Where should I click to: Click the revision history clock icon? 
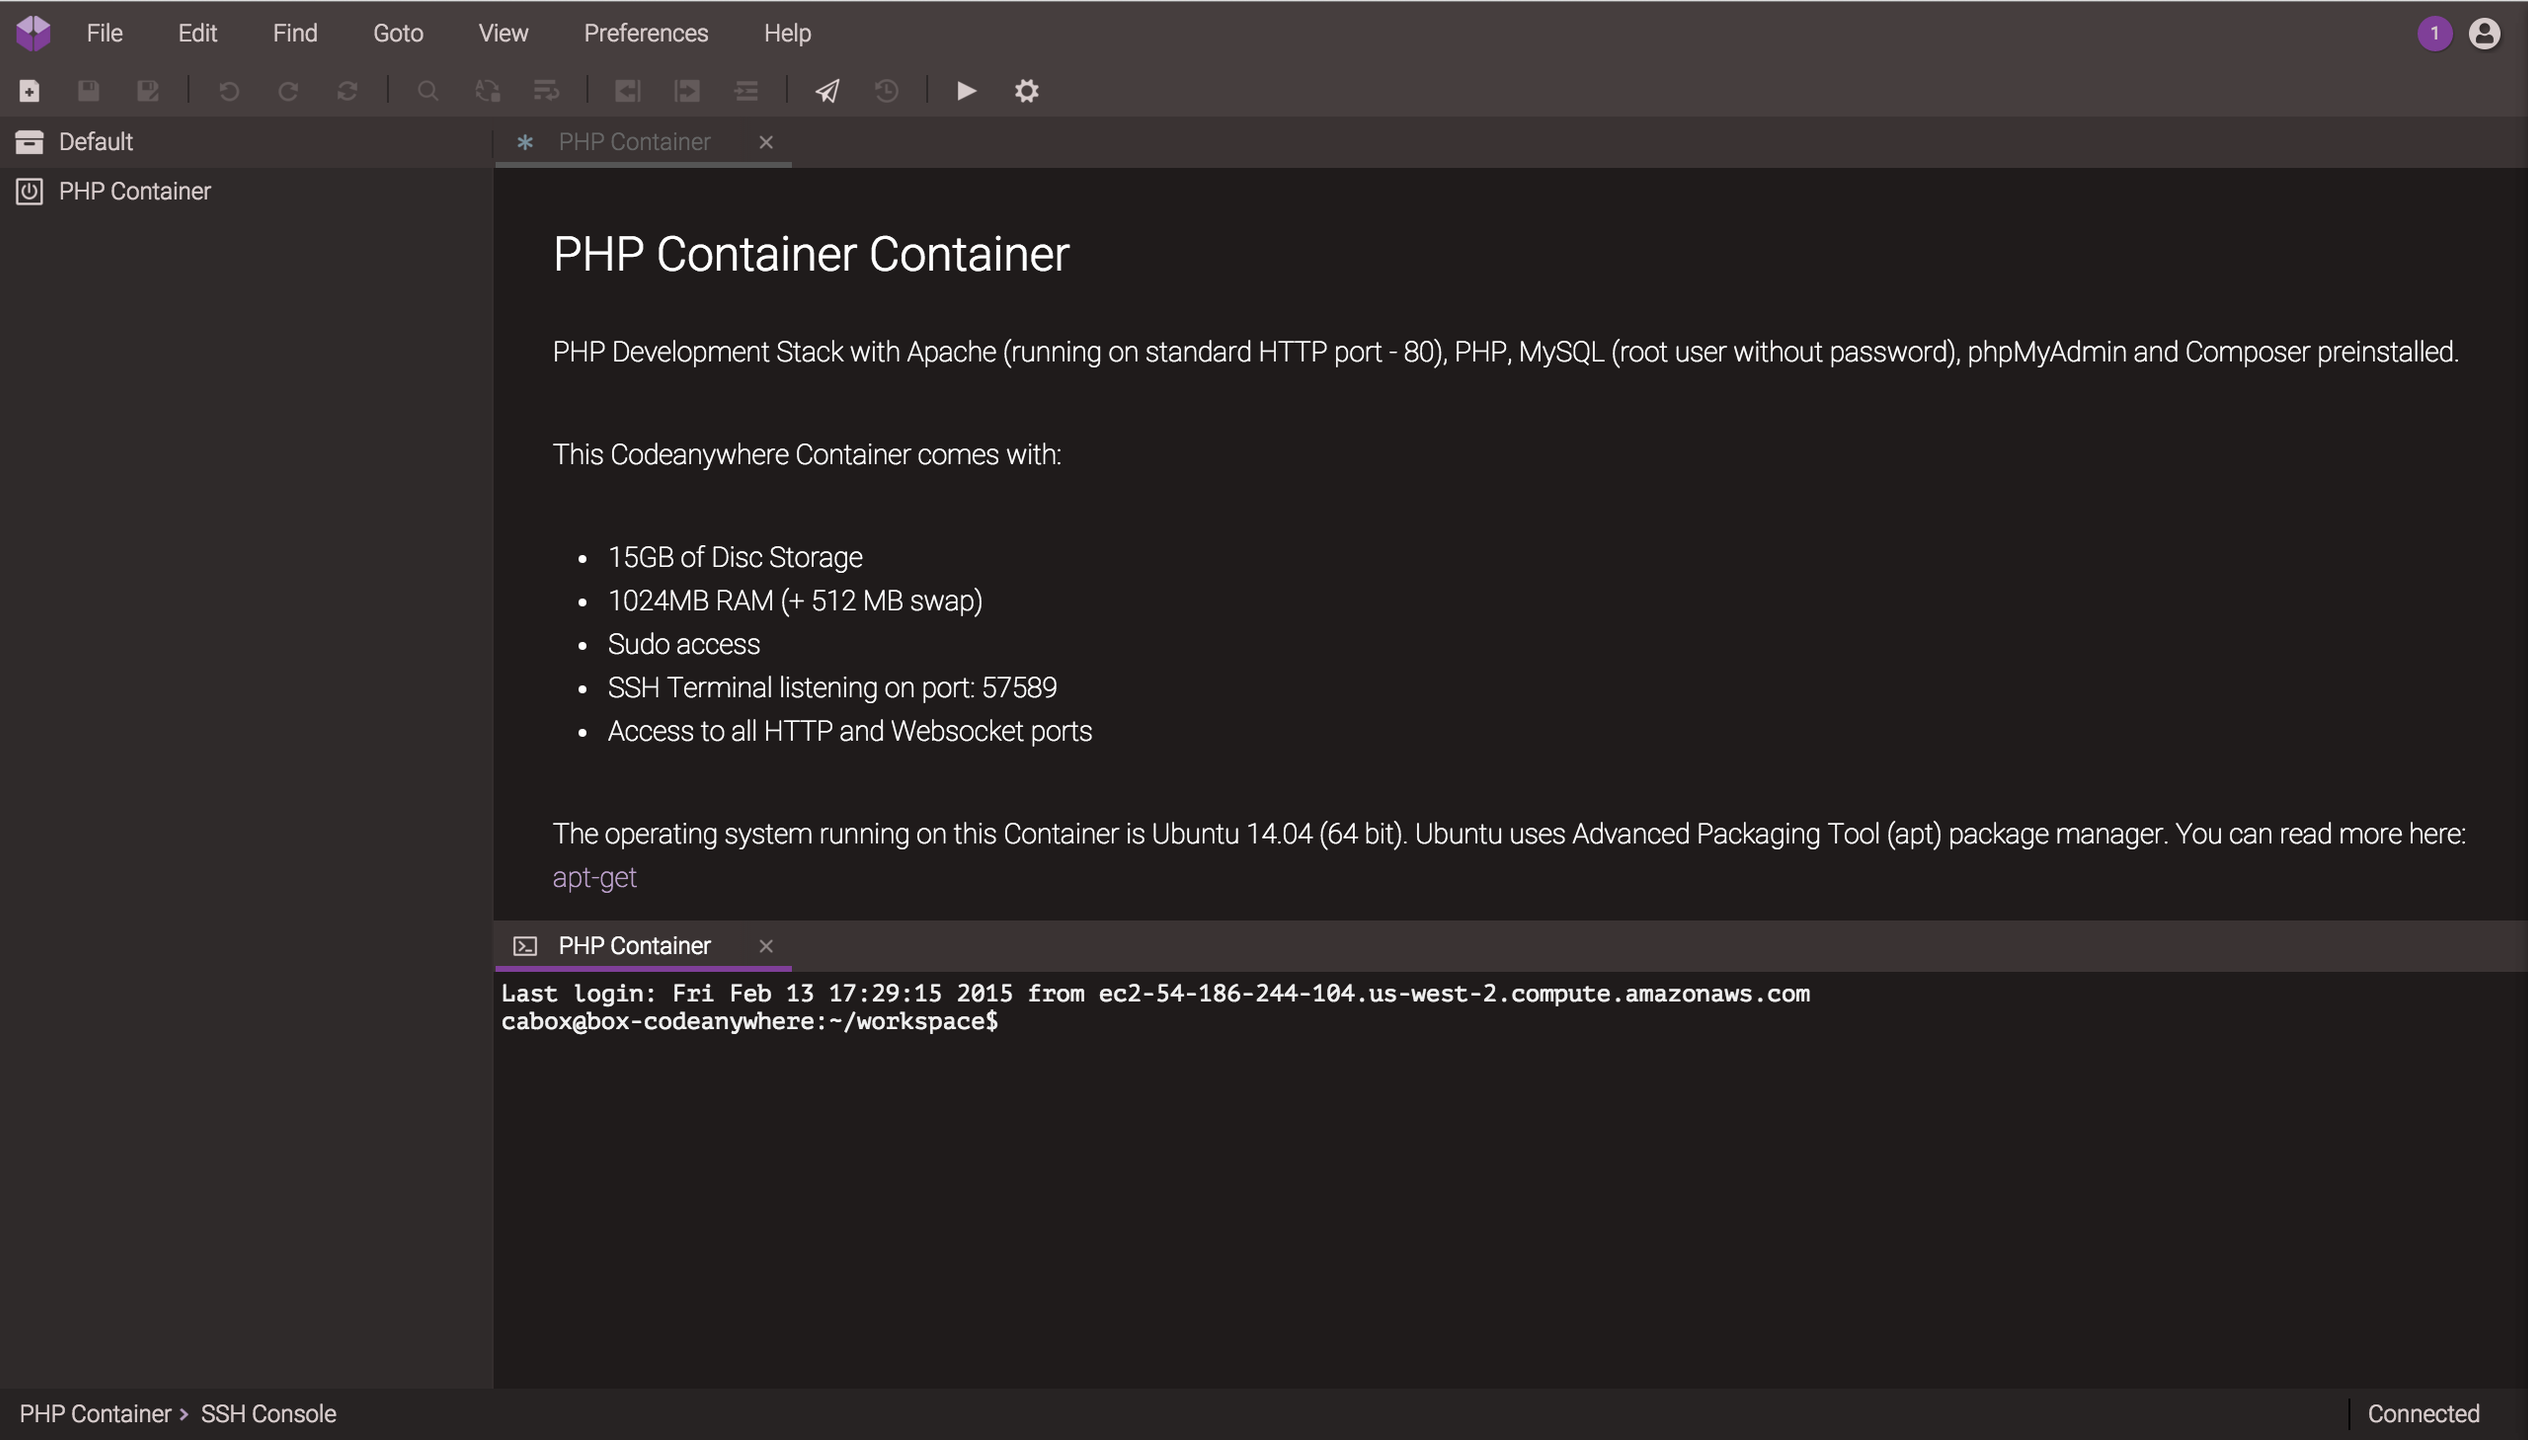[x=886, y=91]
